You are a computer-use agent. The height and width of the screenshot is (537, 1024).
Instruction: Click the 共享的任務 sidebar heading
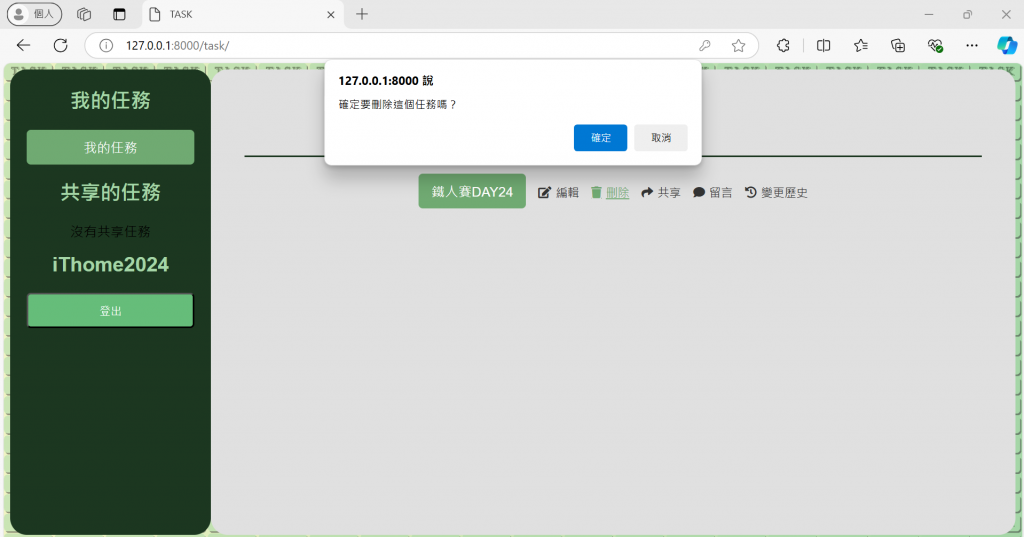click(x=110, y=191)
